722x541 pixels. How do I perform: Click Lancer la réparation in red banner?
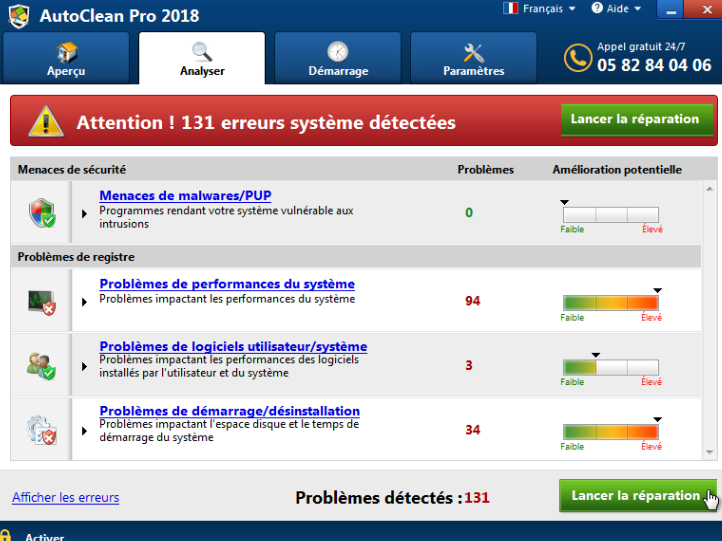point(634,120)
